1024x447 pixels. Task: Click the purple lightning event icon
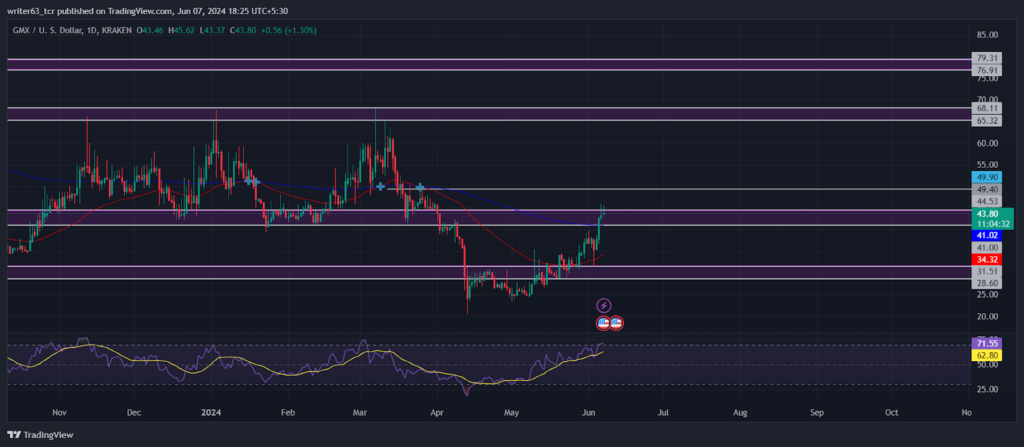pyautogui.click(x=604, y=305)
